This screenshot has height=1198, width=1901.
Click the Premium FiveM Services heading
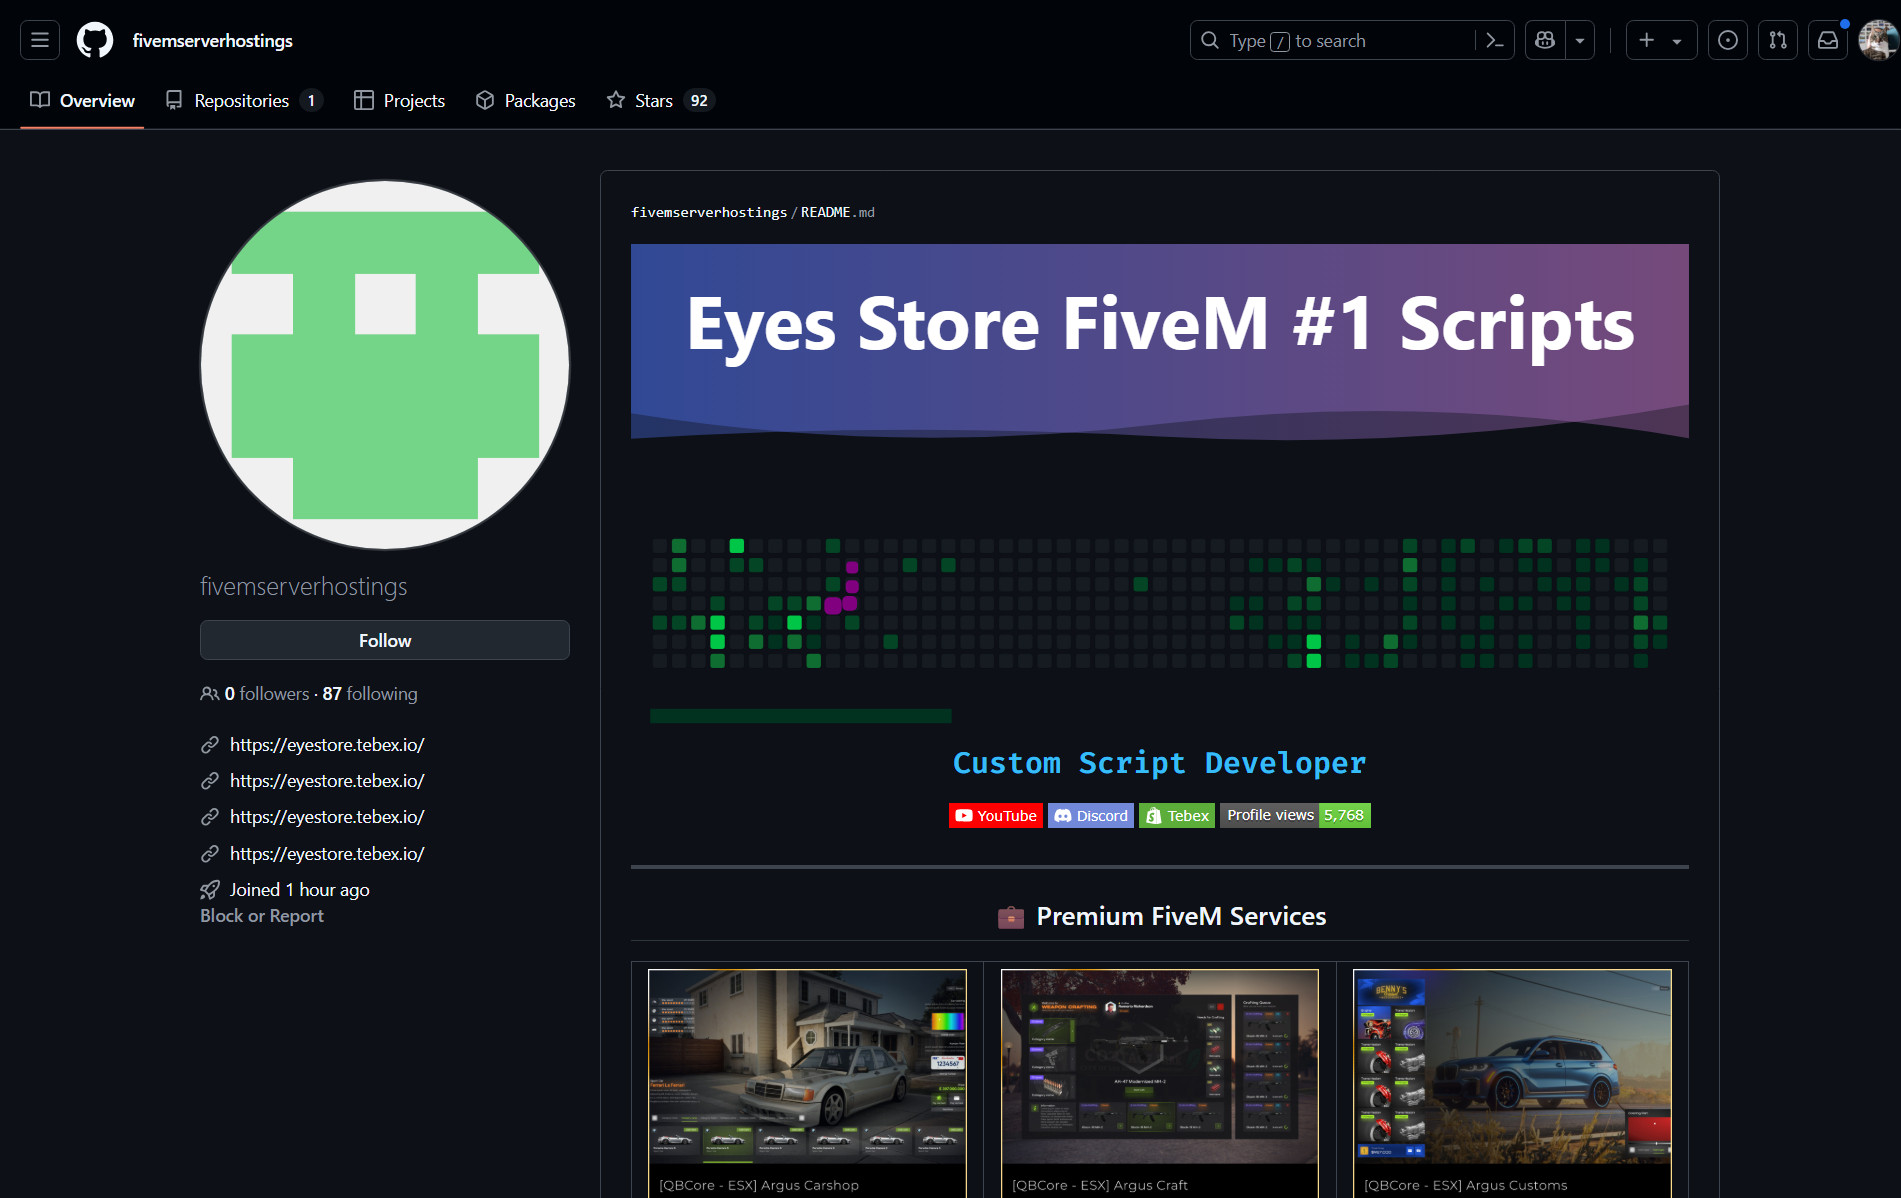1181,916
